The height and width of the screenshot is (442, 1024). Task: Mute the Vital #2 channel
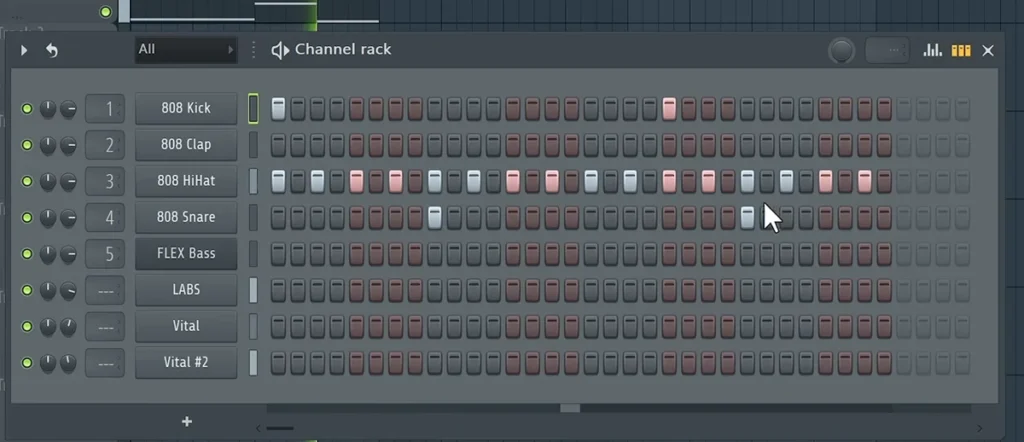point(27,362)
